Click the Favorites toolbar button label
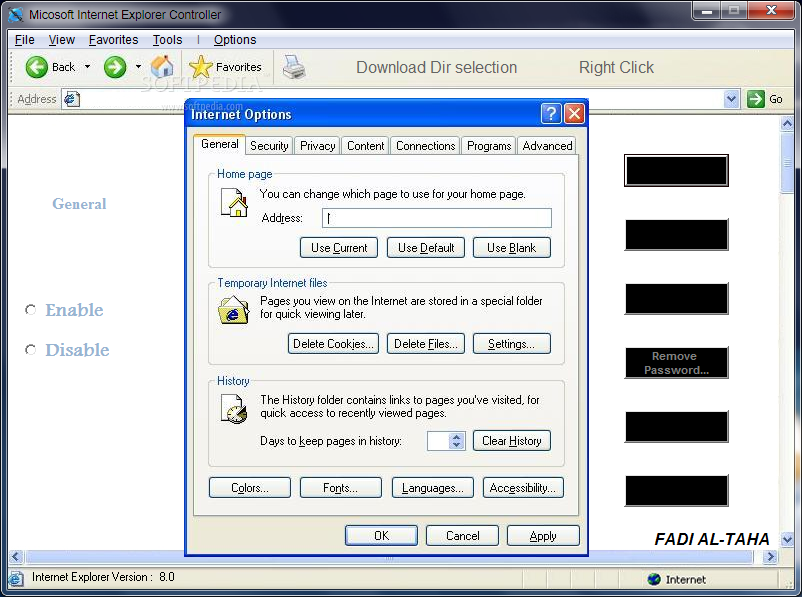 [x=238, y=67]
